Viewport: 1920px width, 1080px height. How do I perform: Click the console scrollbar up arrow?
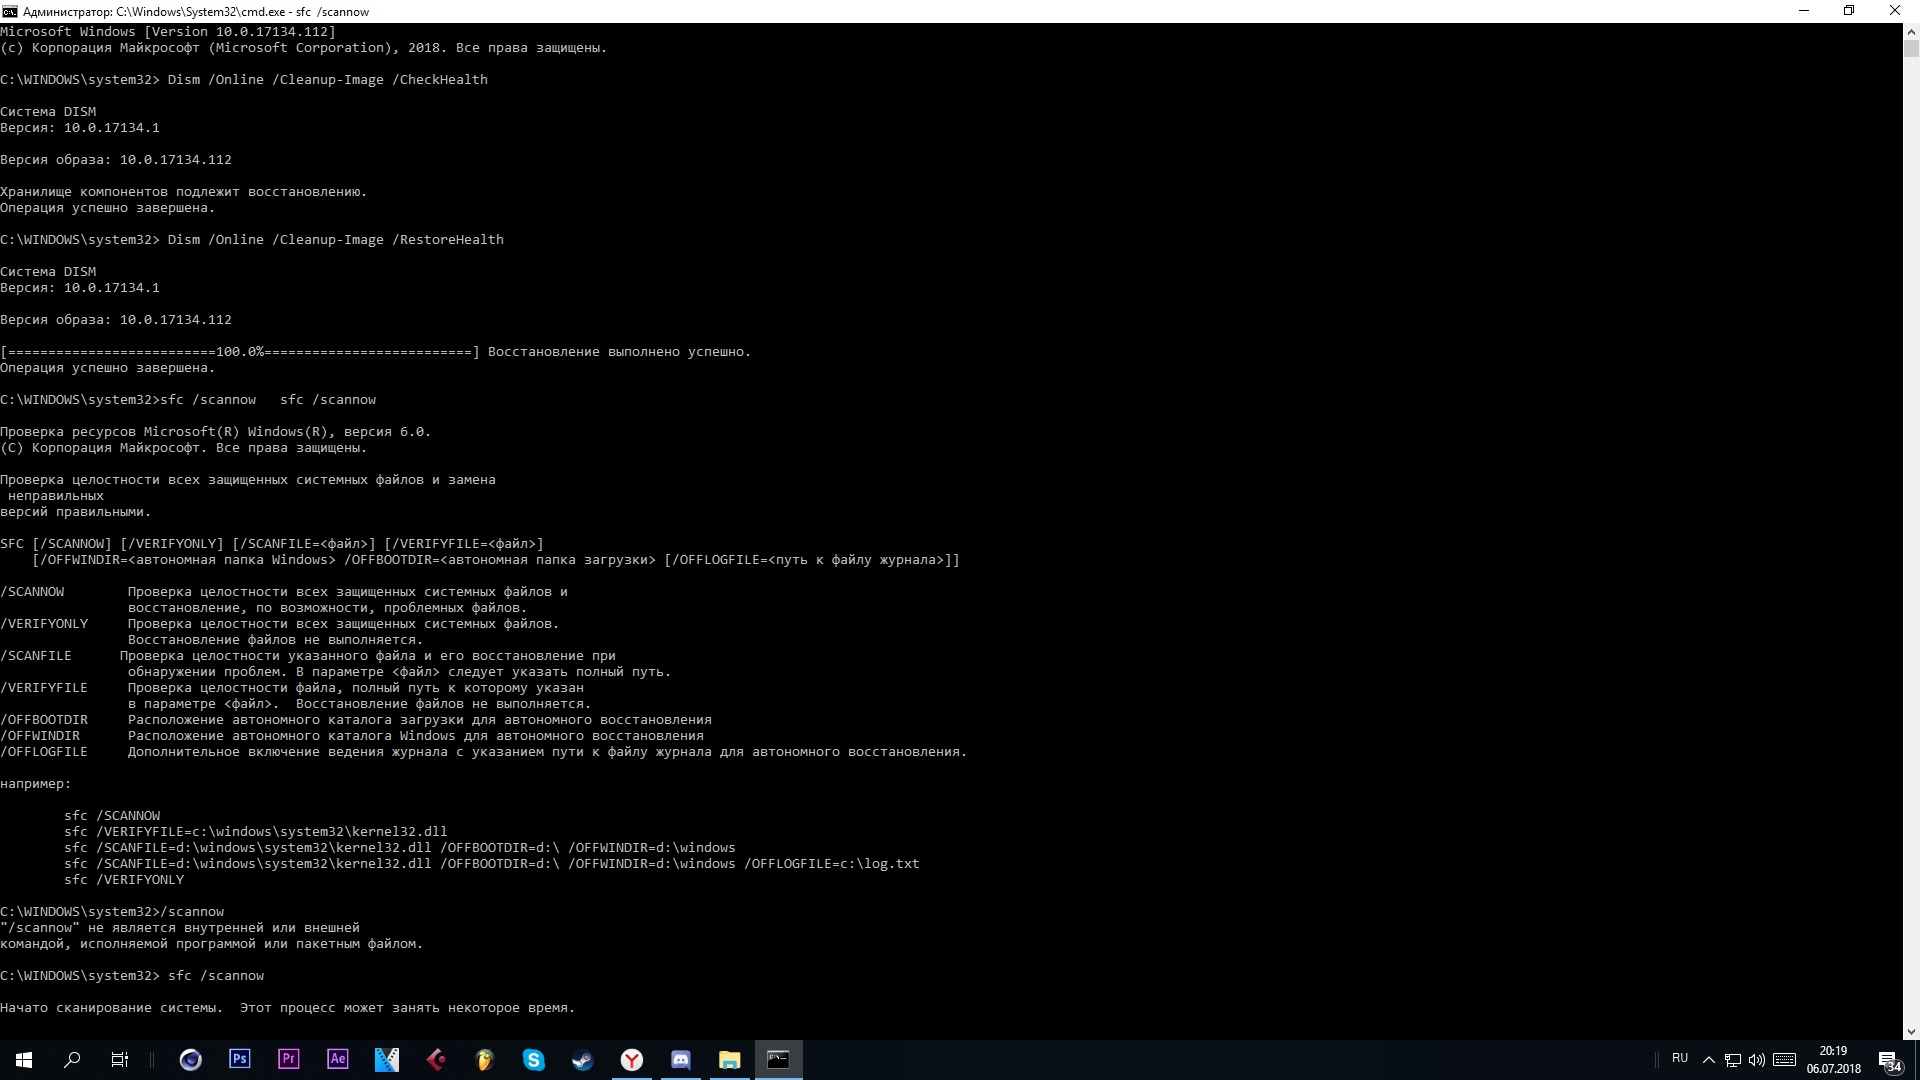1911,31
